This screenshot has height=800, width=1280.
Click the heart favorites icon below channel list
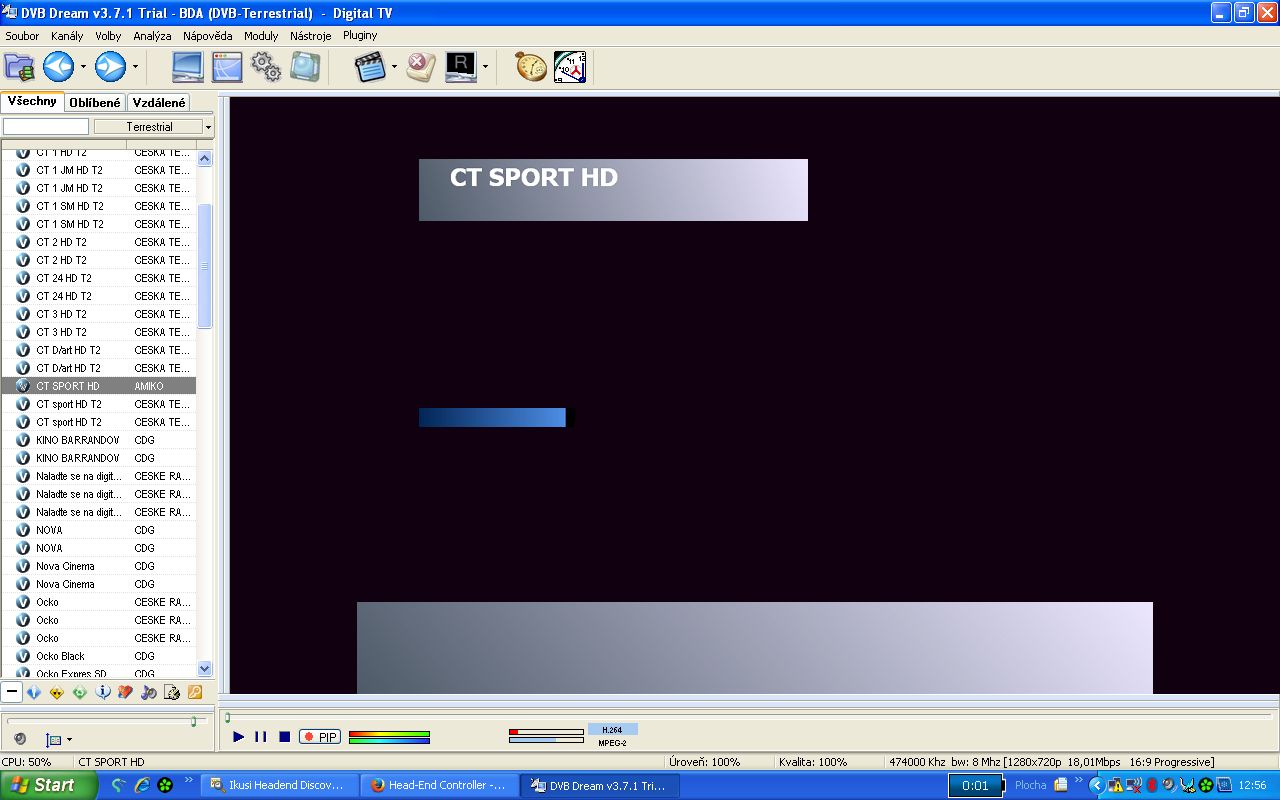(x=125, y=692)
